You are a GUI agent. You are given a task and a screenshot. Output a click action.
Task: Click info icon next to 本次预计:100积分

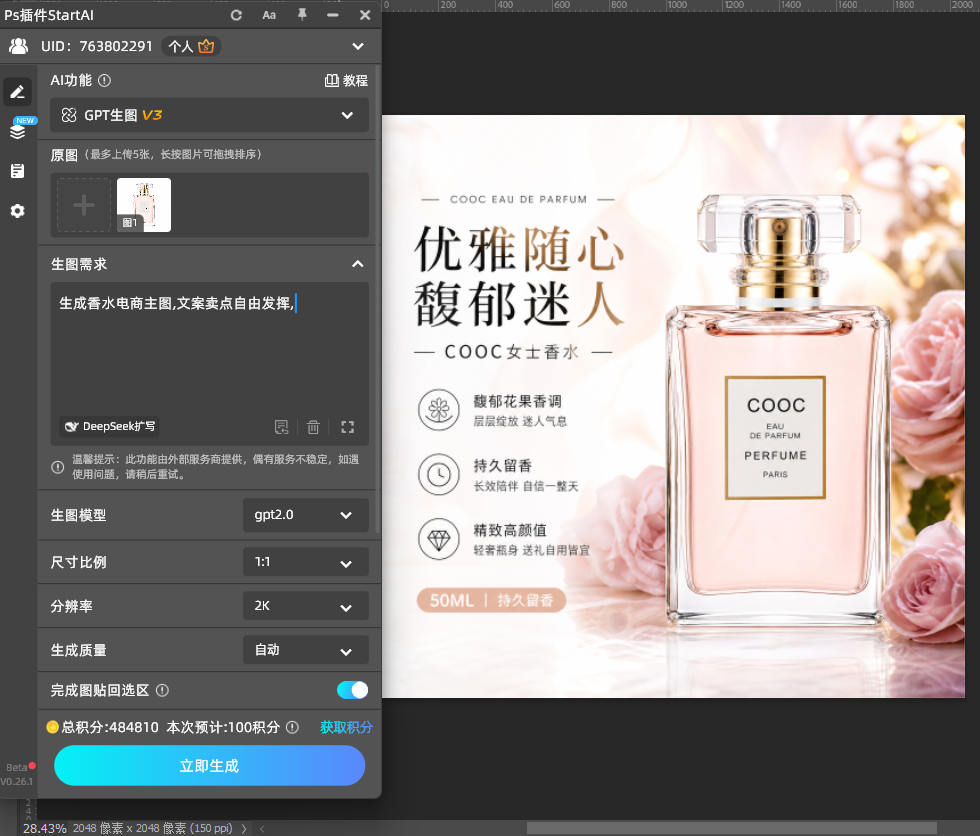pyautogui.click(x=292, y=727)
